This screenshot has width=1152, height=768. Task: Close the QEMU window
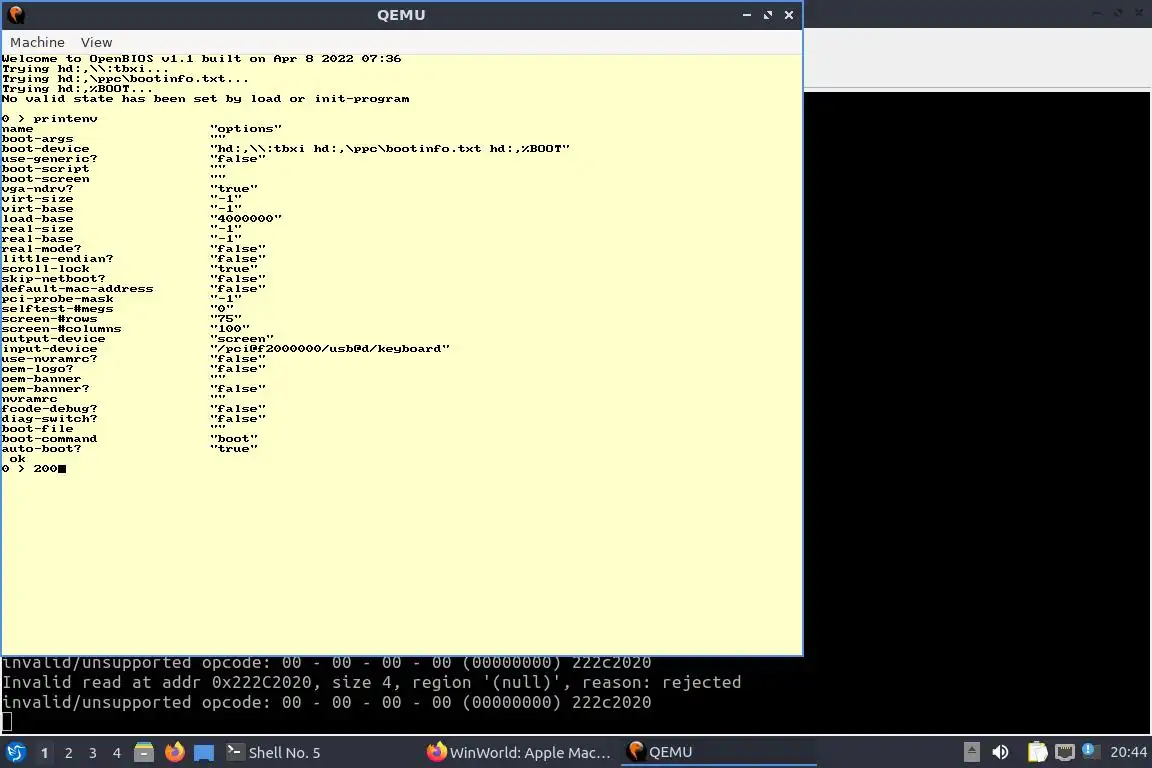[x=789, y=15]
